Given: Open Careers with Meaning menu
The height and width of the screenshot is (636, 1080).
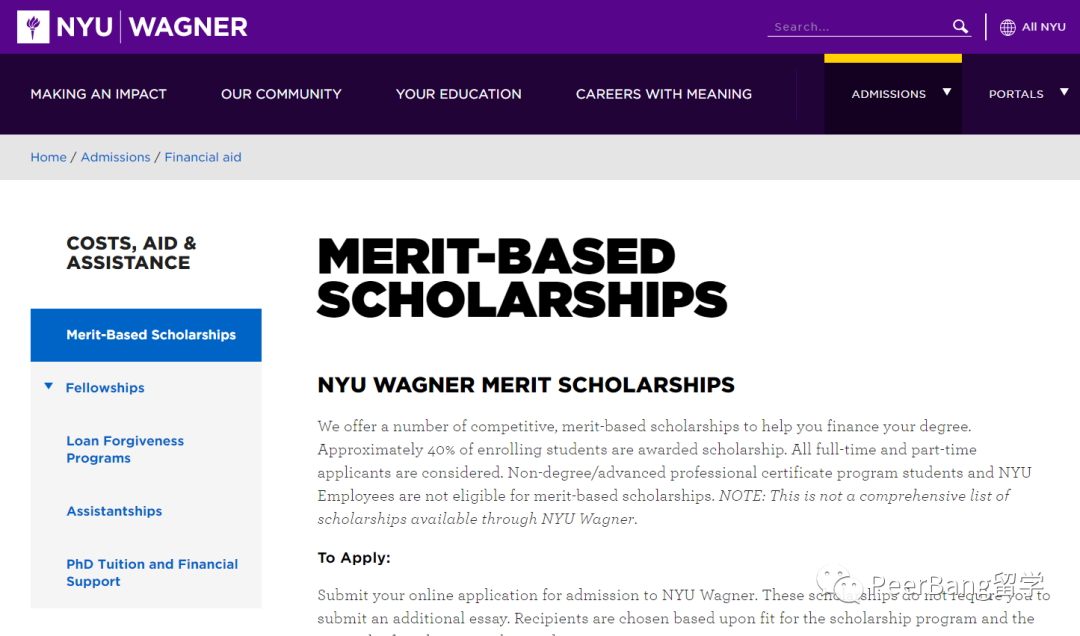Looking at the screenshot, I should tap(664, 94).
